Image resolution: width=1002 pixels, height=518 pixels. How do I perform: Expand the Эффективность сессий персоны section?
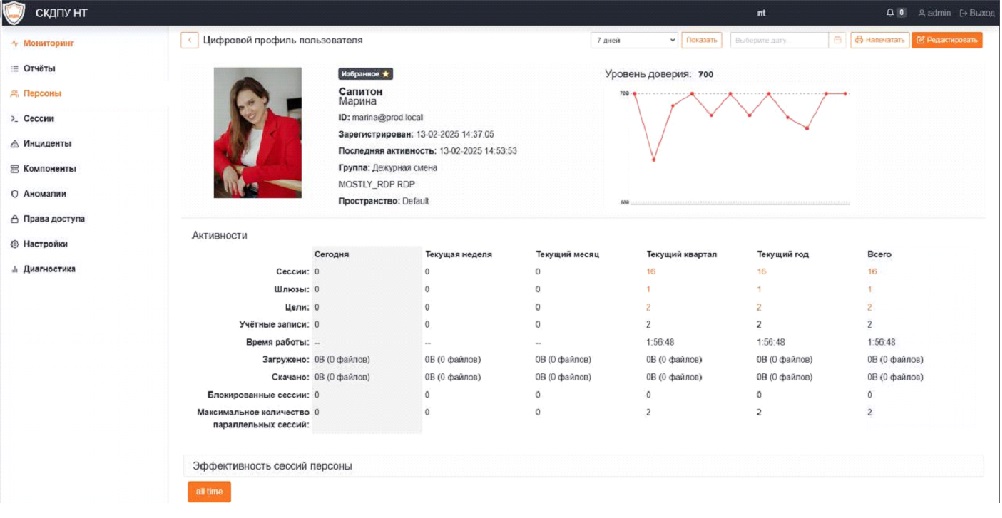(x=272, y=466)
